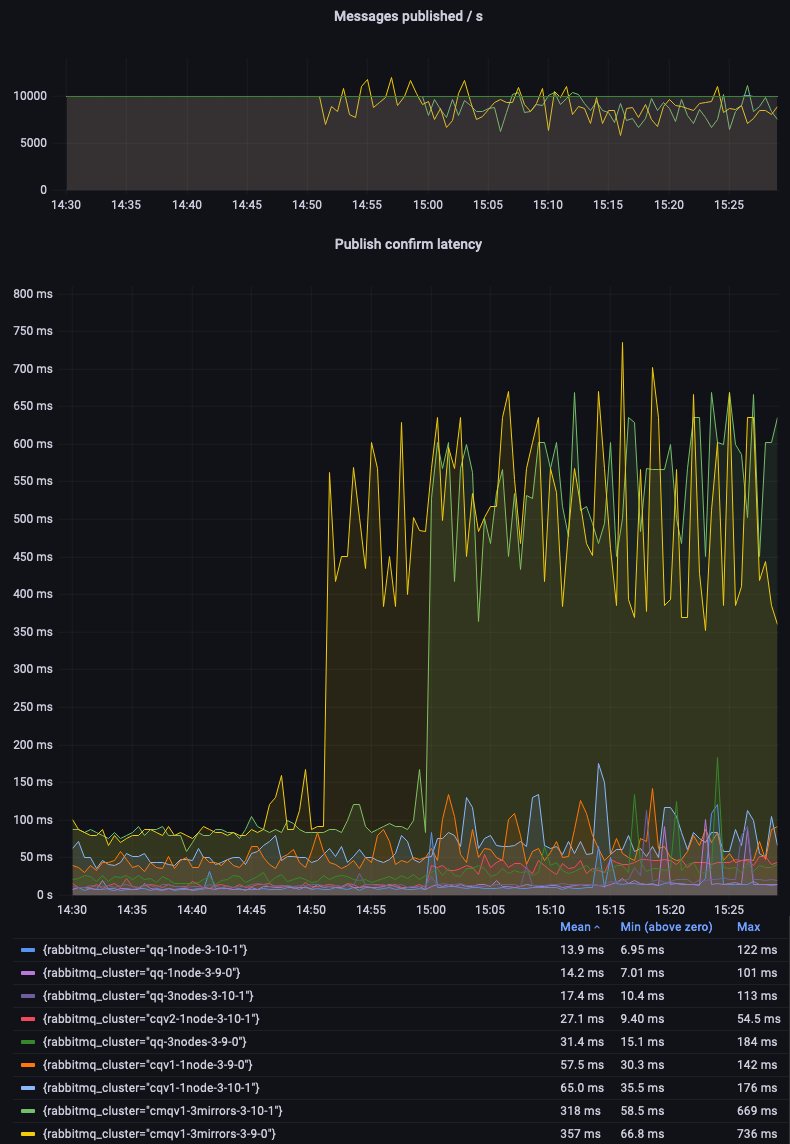
Task: Click the red cqv2-1node-3-10-1 color swatch
Action: [28, 1018]
